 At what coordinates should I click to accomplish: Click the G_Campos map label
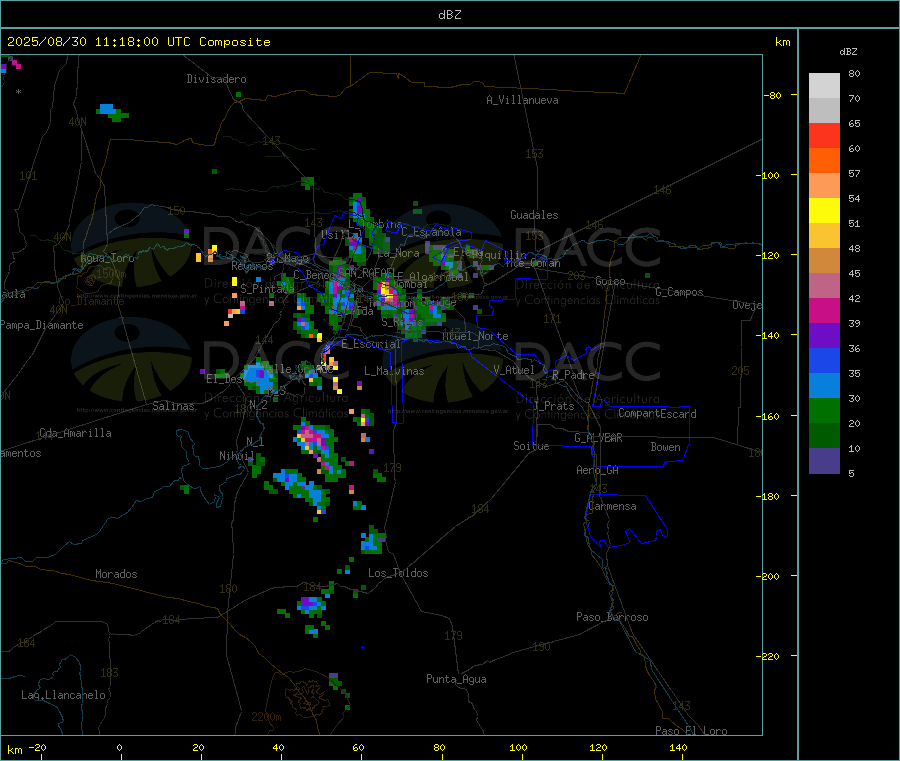(x=680, y=292)
